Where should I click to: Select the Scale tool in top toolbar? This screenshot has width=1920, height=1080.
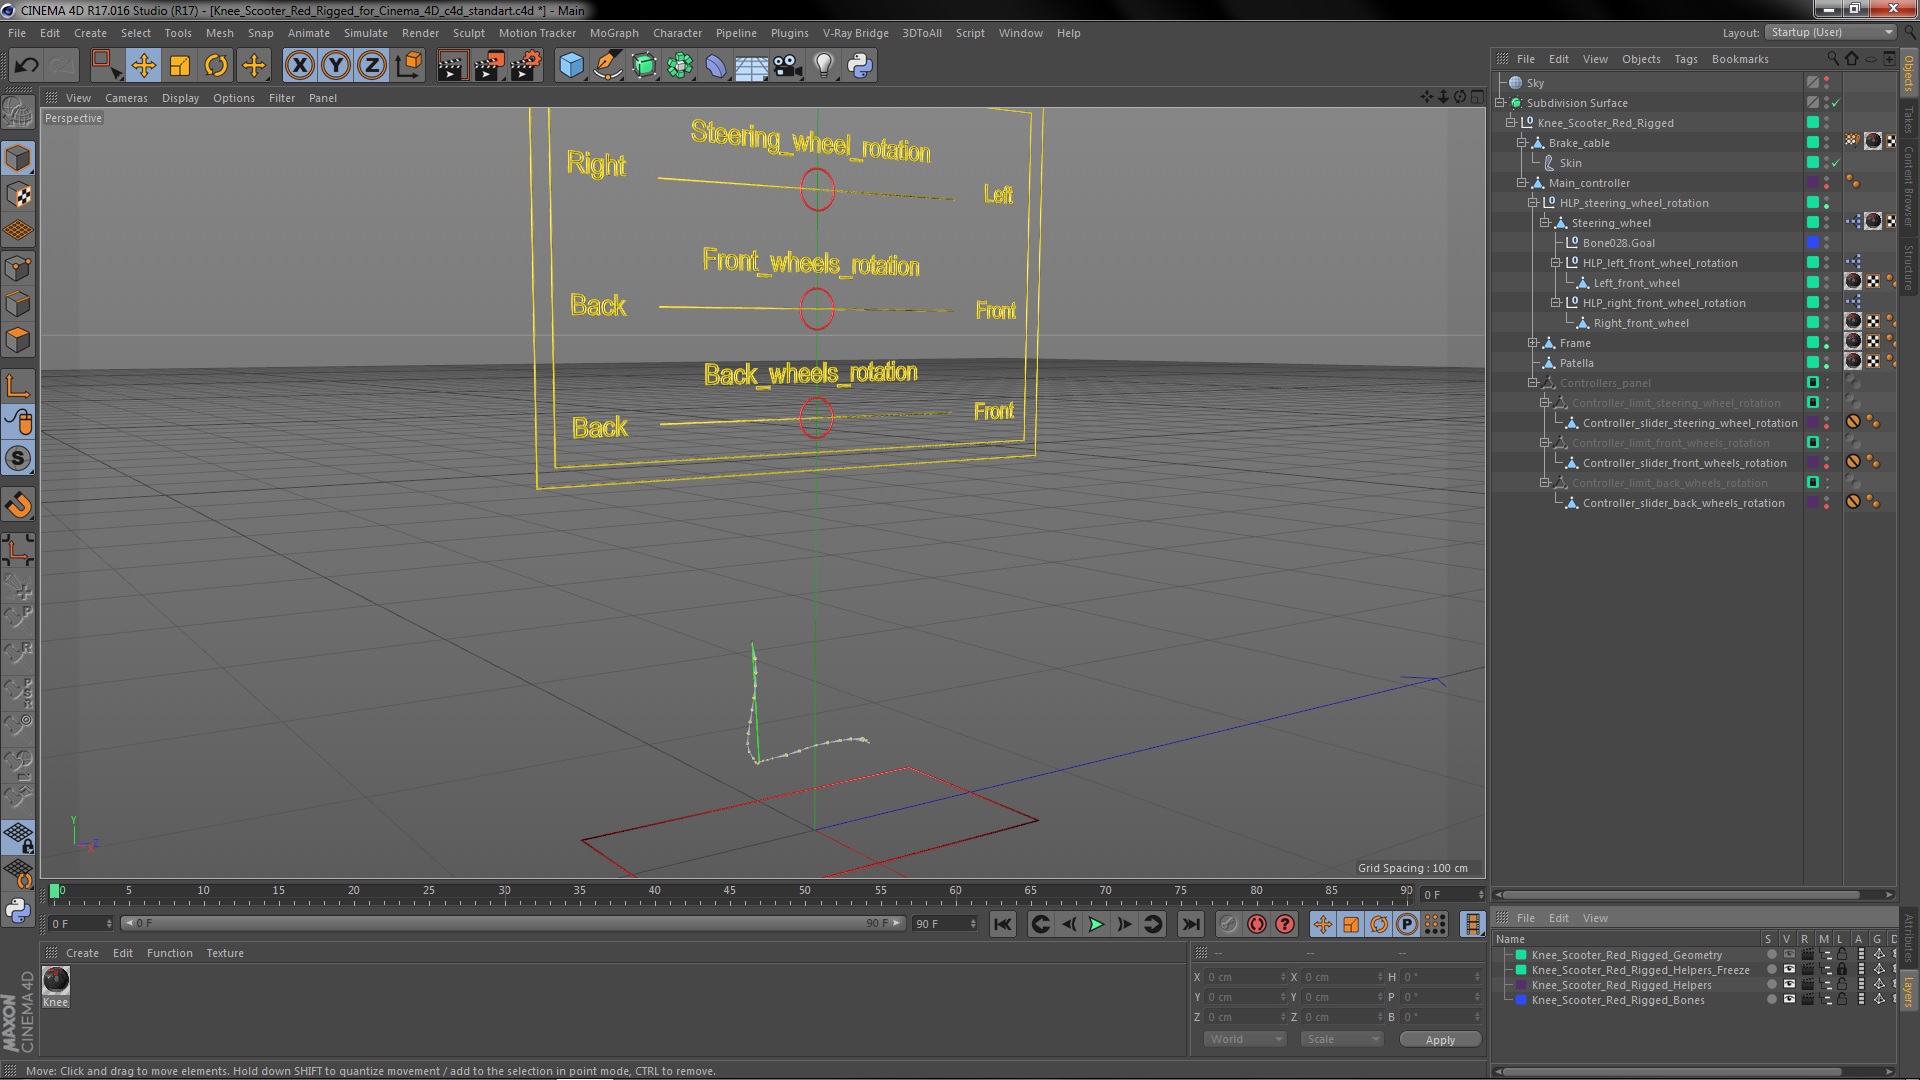pyautogui.click(x=180, y=66)
